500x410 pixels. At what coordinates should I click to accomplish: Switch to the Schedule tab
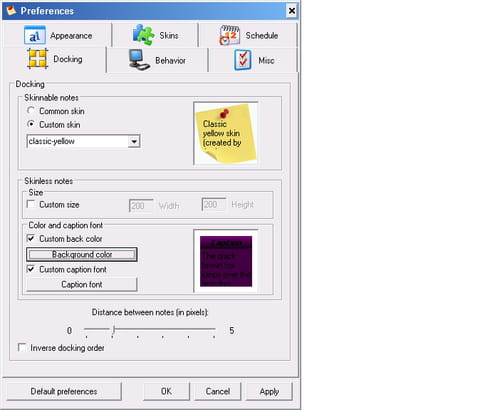[249, 35]
